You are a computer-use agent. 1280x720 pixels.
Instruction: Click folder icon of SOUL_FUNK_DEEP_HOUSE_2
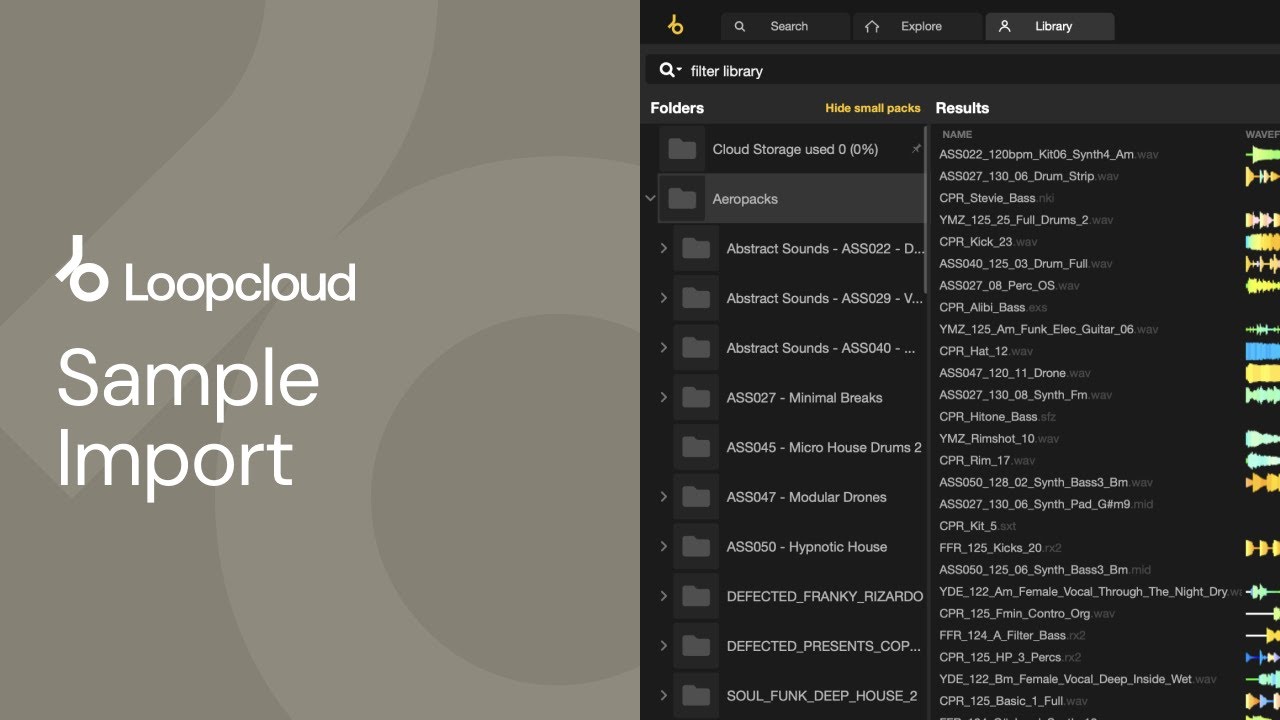(x=696, y=696)
